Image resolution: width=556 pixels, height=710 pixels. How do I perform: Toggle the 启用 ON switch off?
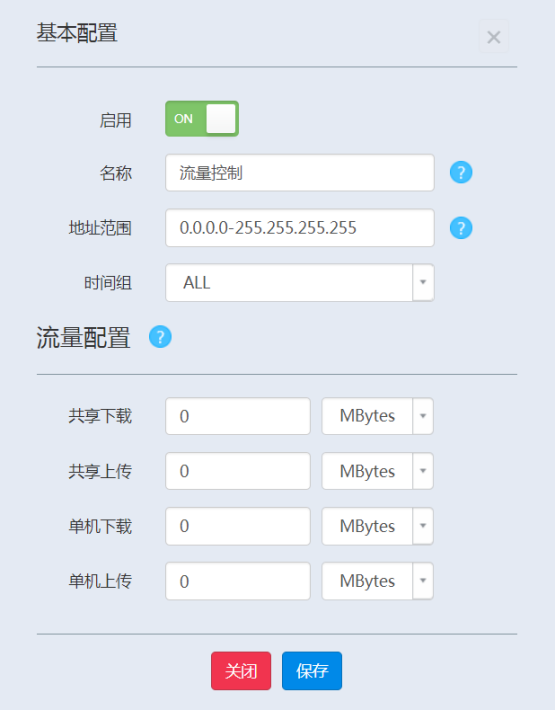[202, 119]
